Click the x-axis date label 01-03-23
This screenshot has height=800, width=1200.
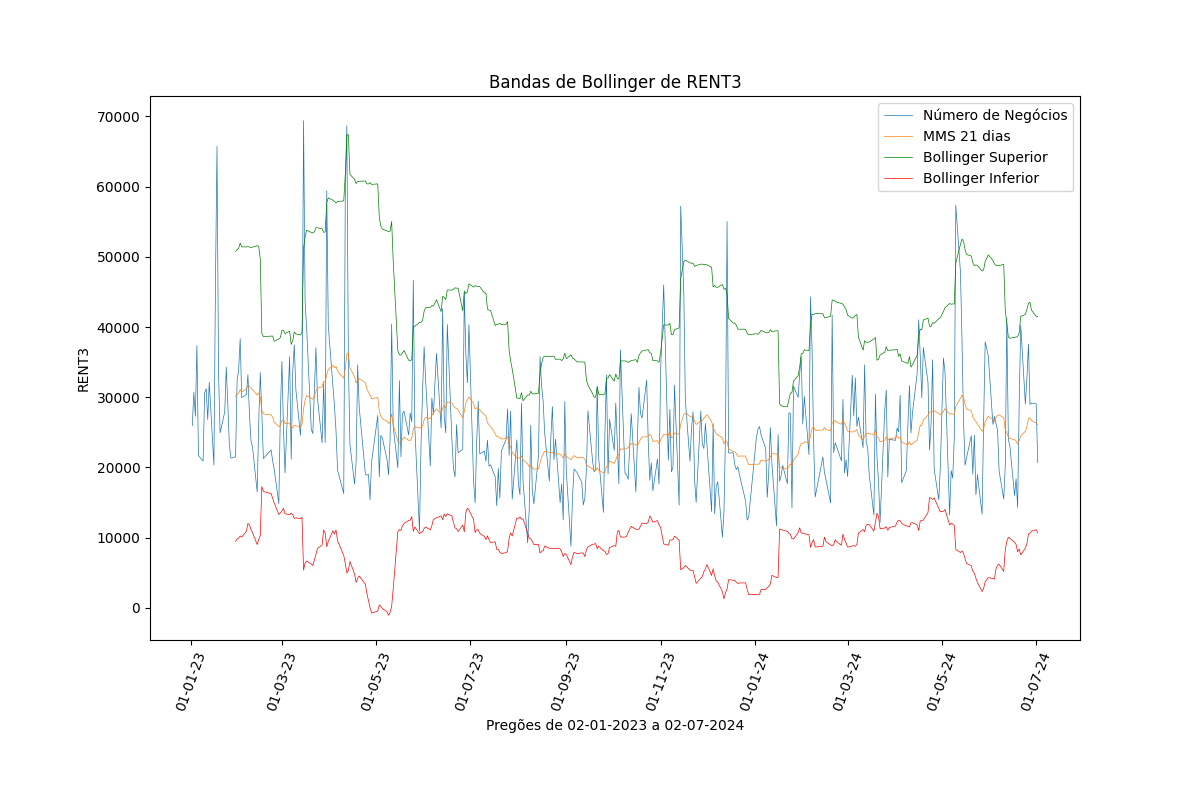pyautogui.click(x=281, y=681)
